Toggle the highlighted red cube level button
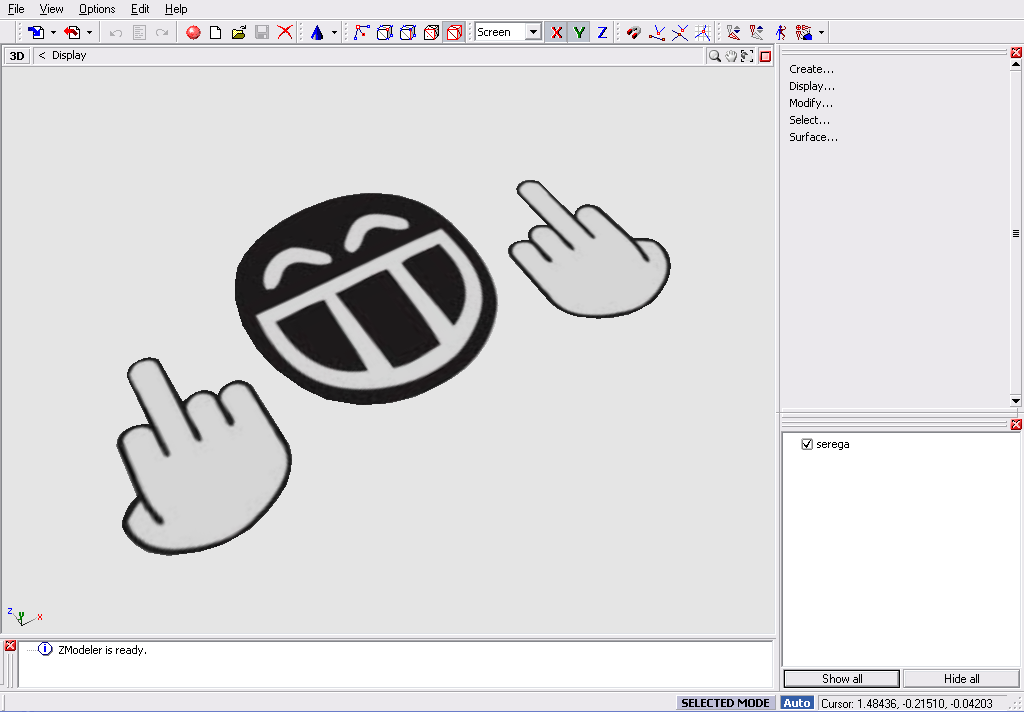The height and width of the screenshot is (712, 1026). [454, 32]
